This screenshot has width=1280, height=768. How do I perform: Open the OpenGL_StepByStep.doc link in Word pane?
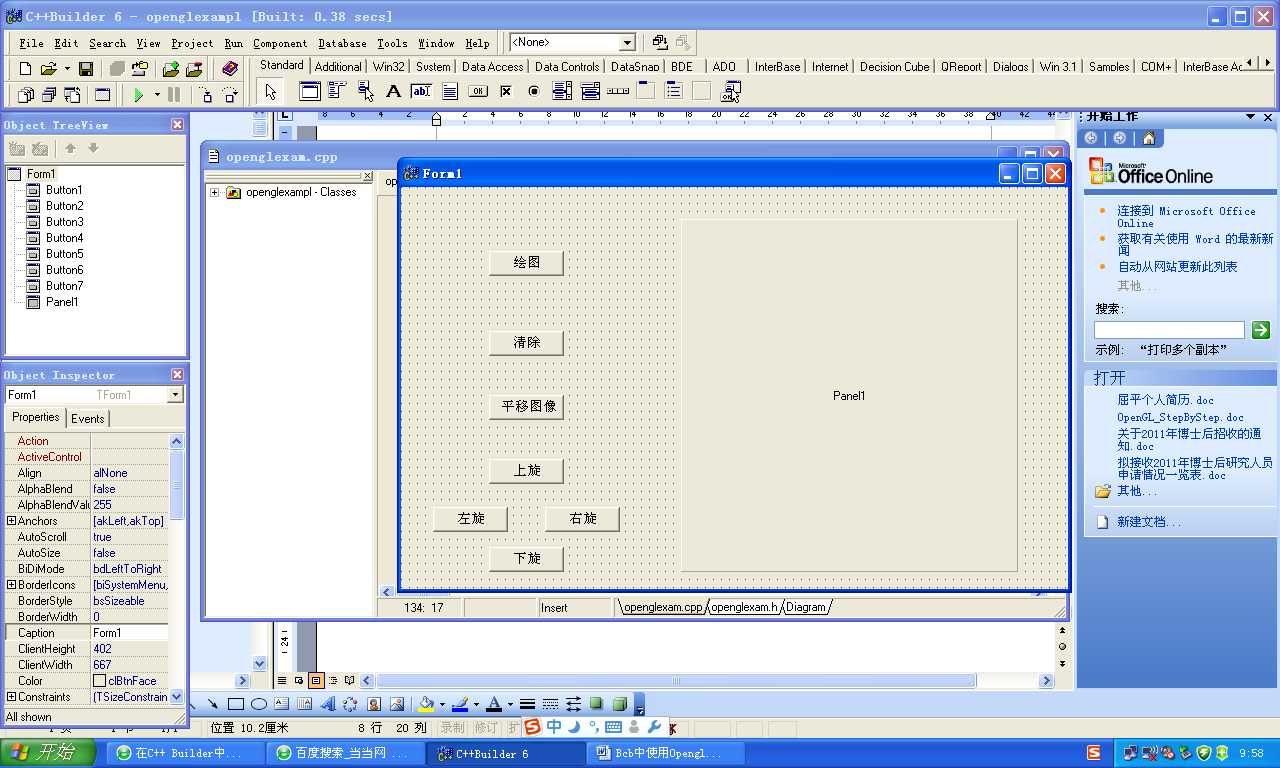point(1180,417)
